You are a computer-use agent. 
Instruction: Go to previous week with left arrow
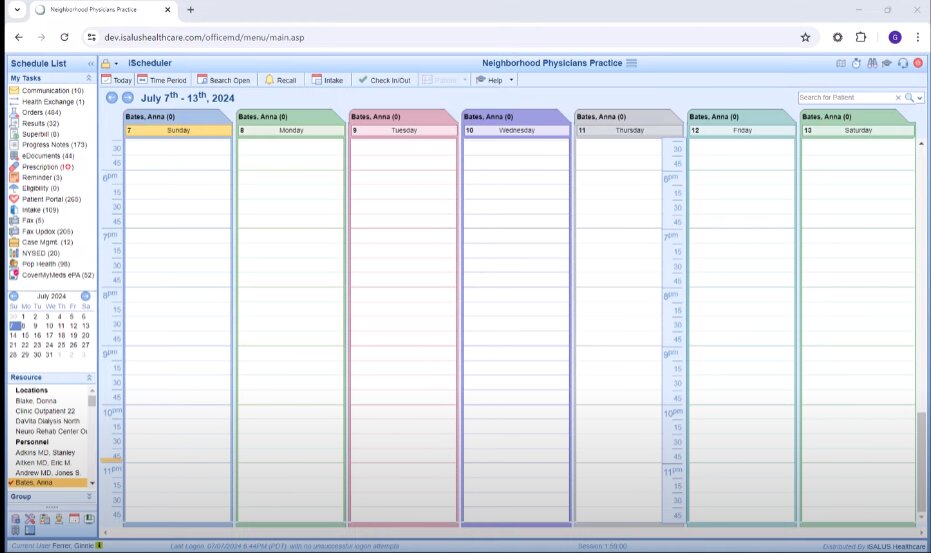112,98
